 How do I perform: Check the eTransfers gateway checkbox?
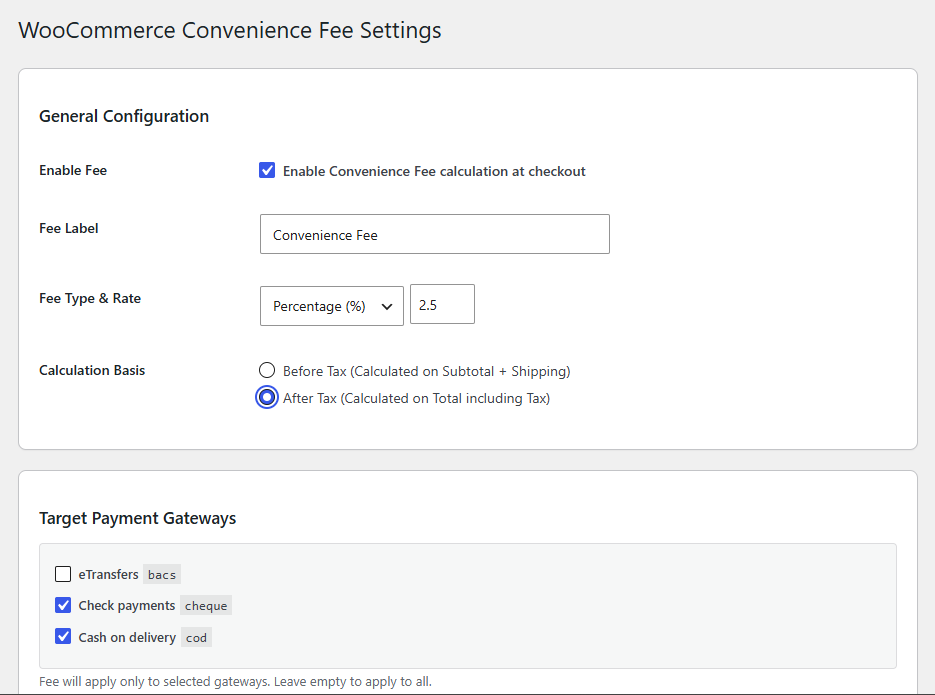point(63,574)
